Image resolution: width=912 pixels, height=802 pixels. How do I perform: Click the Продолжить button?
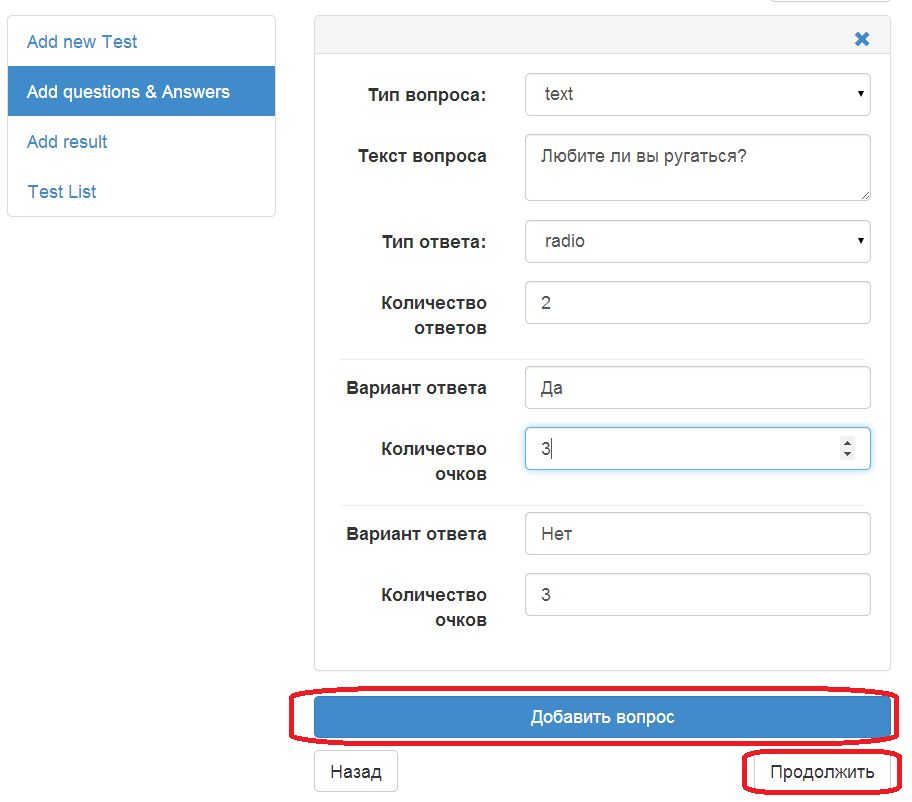[822, 771]
